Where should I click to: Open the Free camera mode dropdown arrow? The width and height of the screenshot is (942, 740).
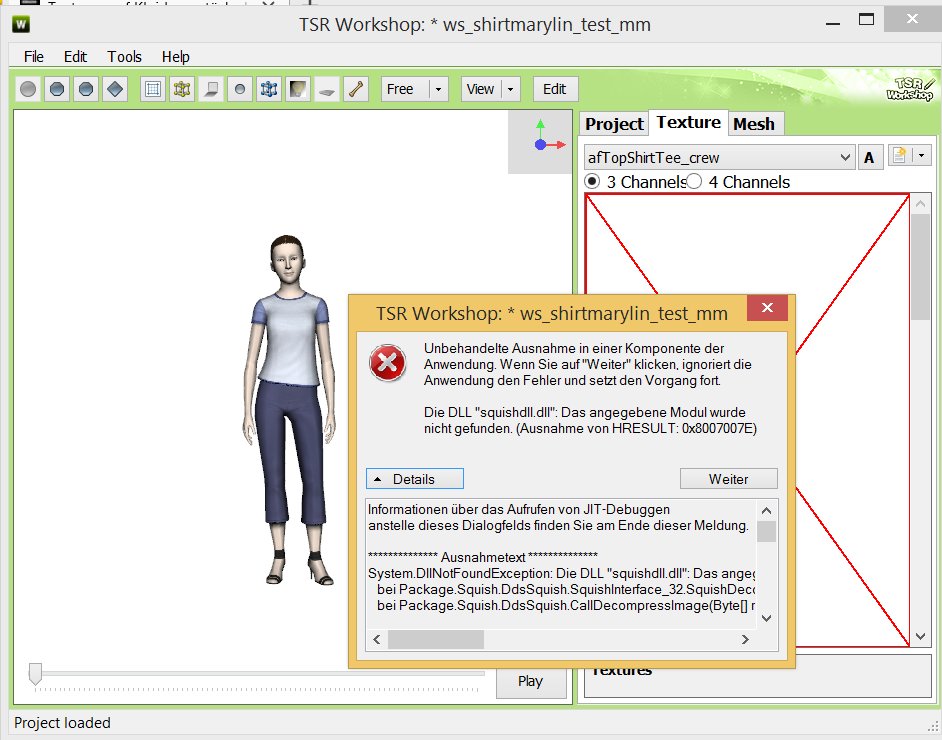[438, 89]
